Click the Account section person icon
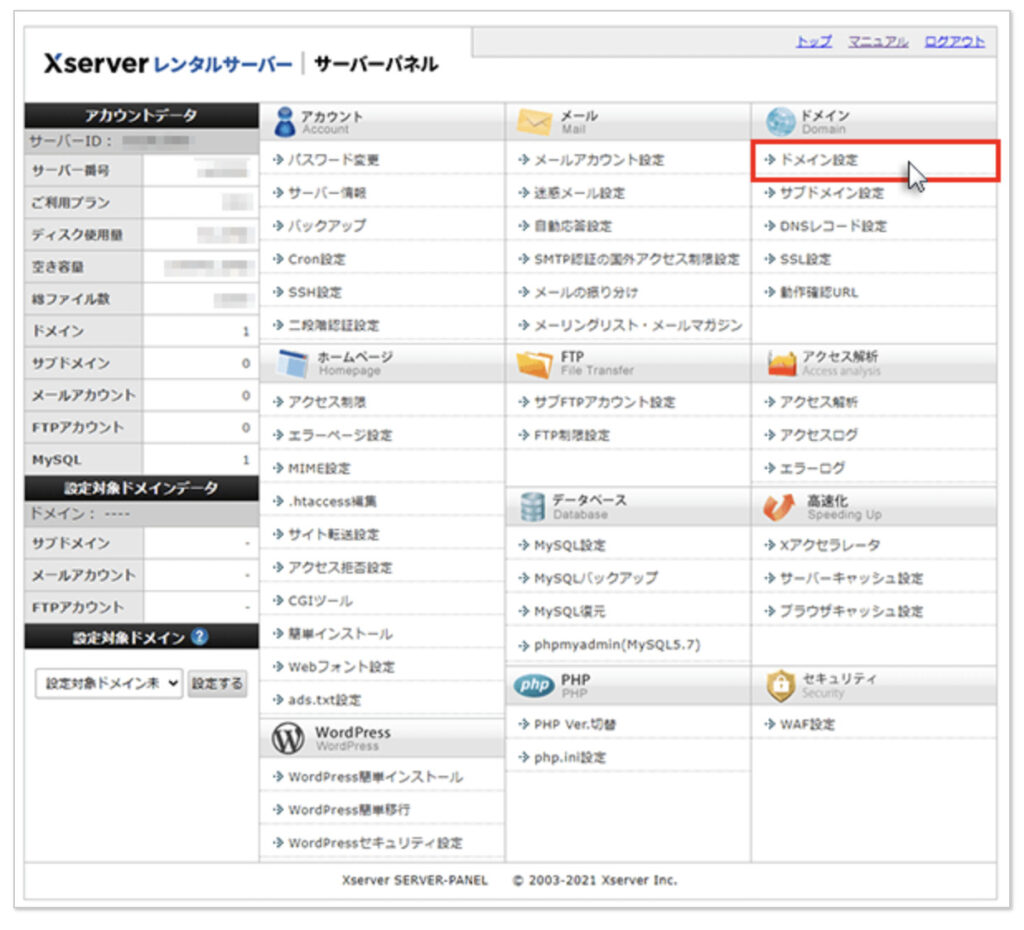1024x930 pixels. (285, 122)
